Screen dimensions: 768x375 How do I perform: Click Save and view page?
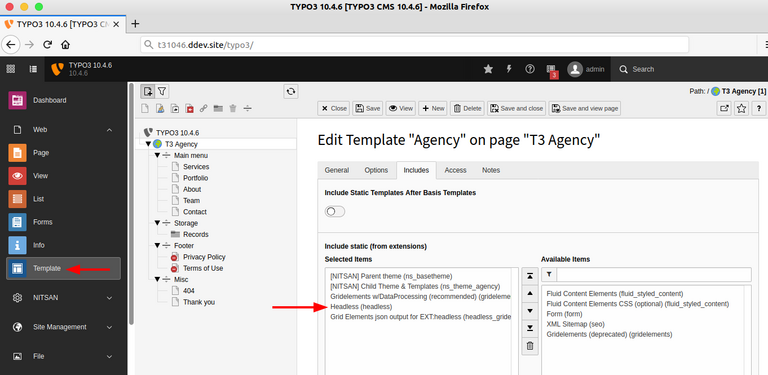point(585,109)
